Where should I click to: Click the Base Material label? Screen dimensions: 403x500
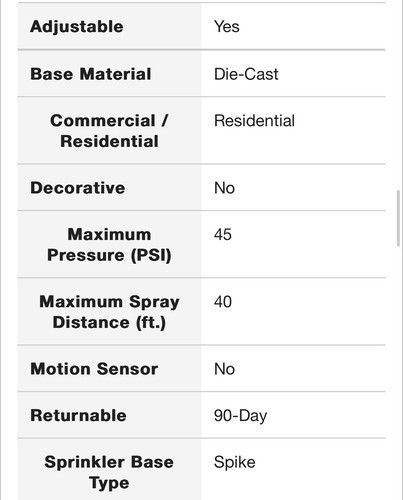[x=91, y=74]
